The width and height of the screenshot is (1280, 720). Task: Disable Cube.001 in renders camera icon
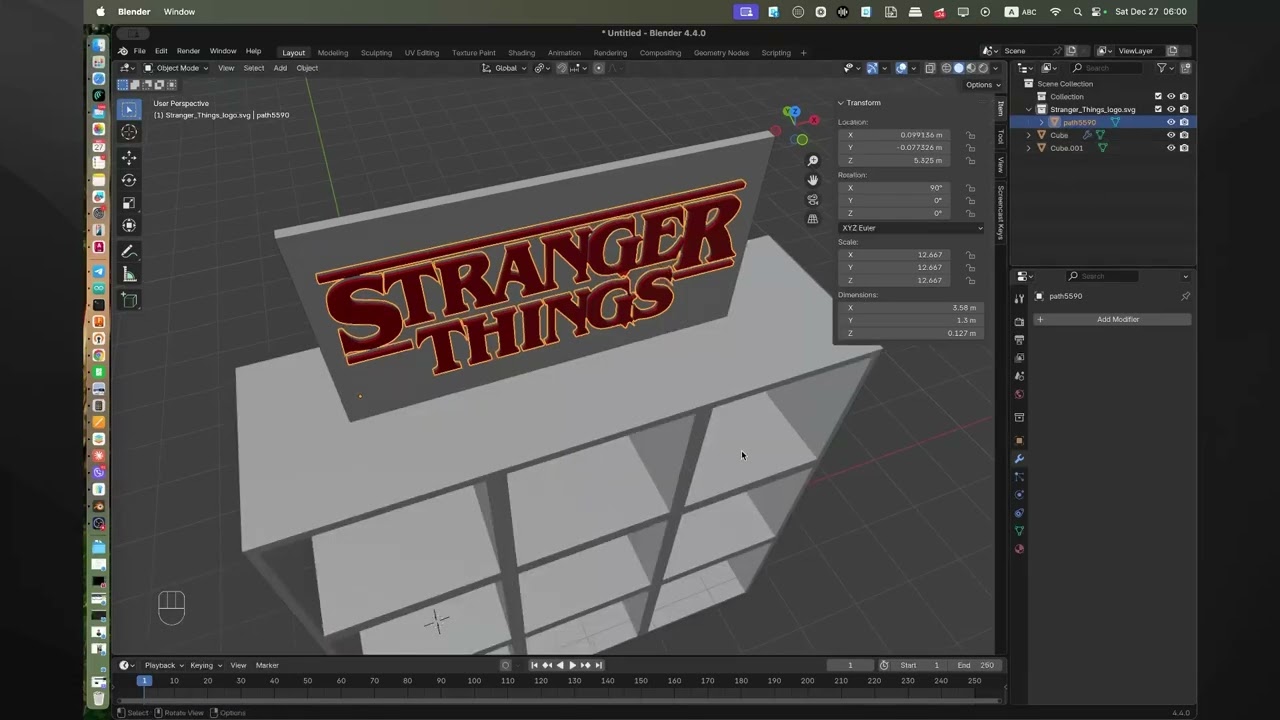pos(1184,148)
